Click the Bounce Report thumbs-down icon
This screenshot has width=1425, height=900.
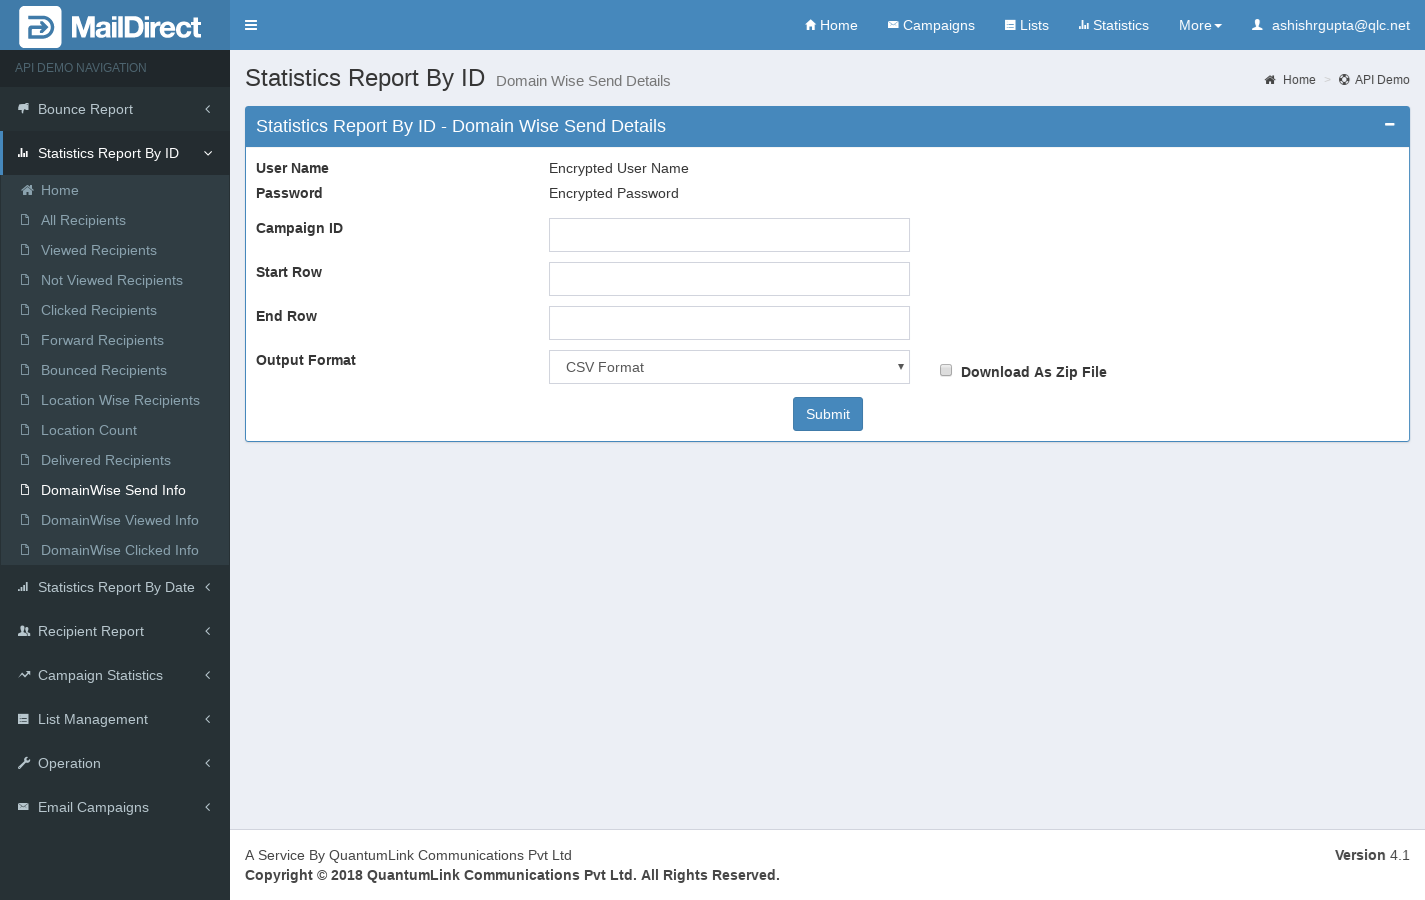coord(23,109)
